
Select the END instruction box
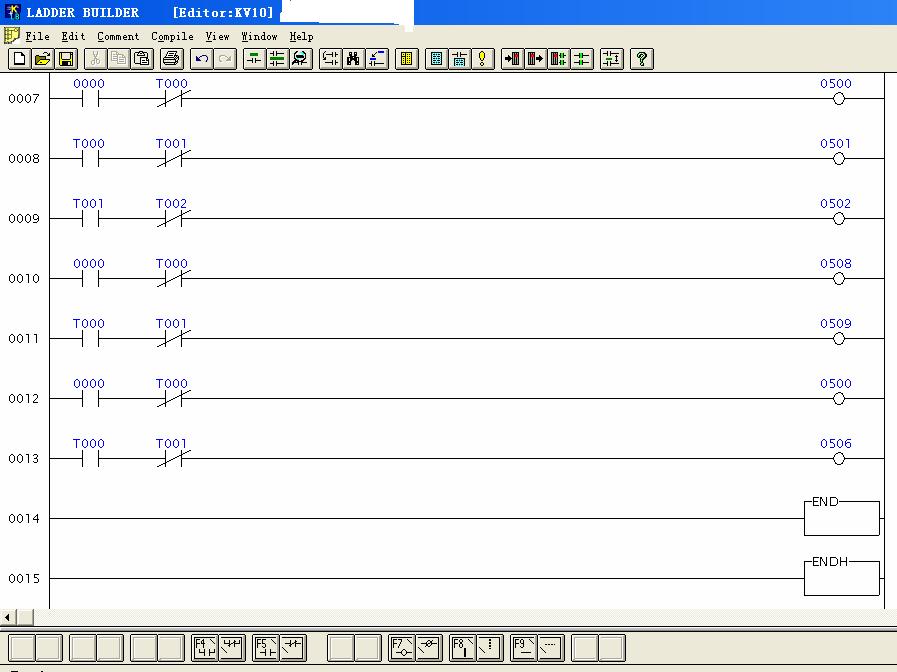coord(842,516)
